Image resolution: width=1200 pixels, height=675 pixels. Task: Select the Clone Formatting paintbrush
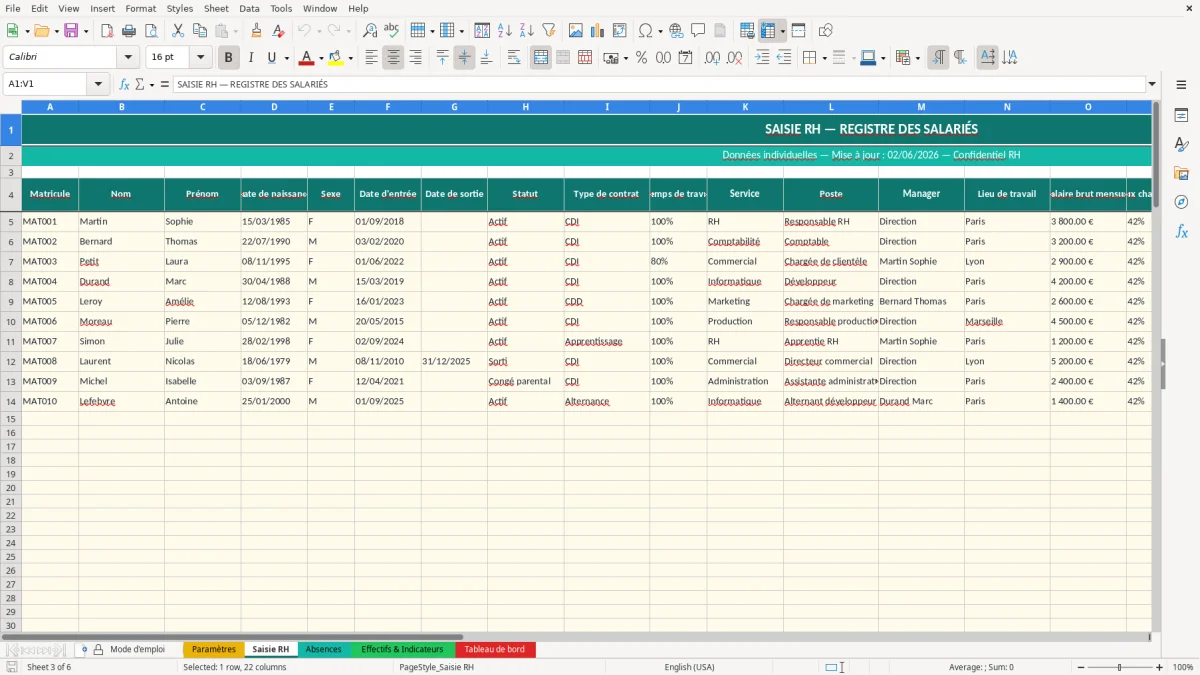tap(257, 31)
